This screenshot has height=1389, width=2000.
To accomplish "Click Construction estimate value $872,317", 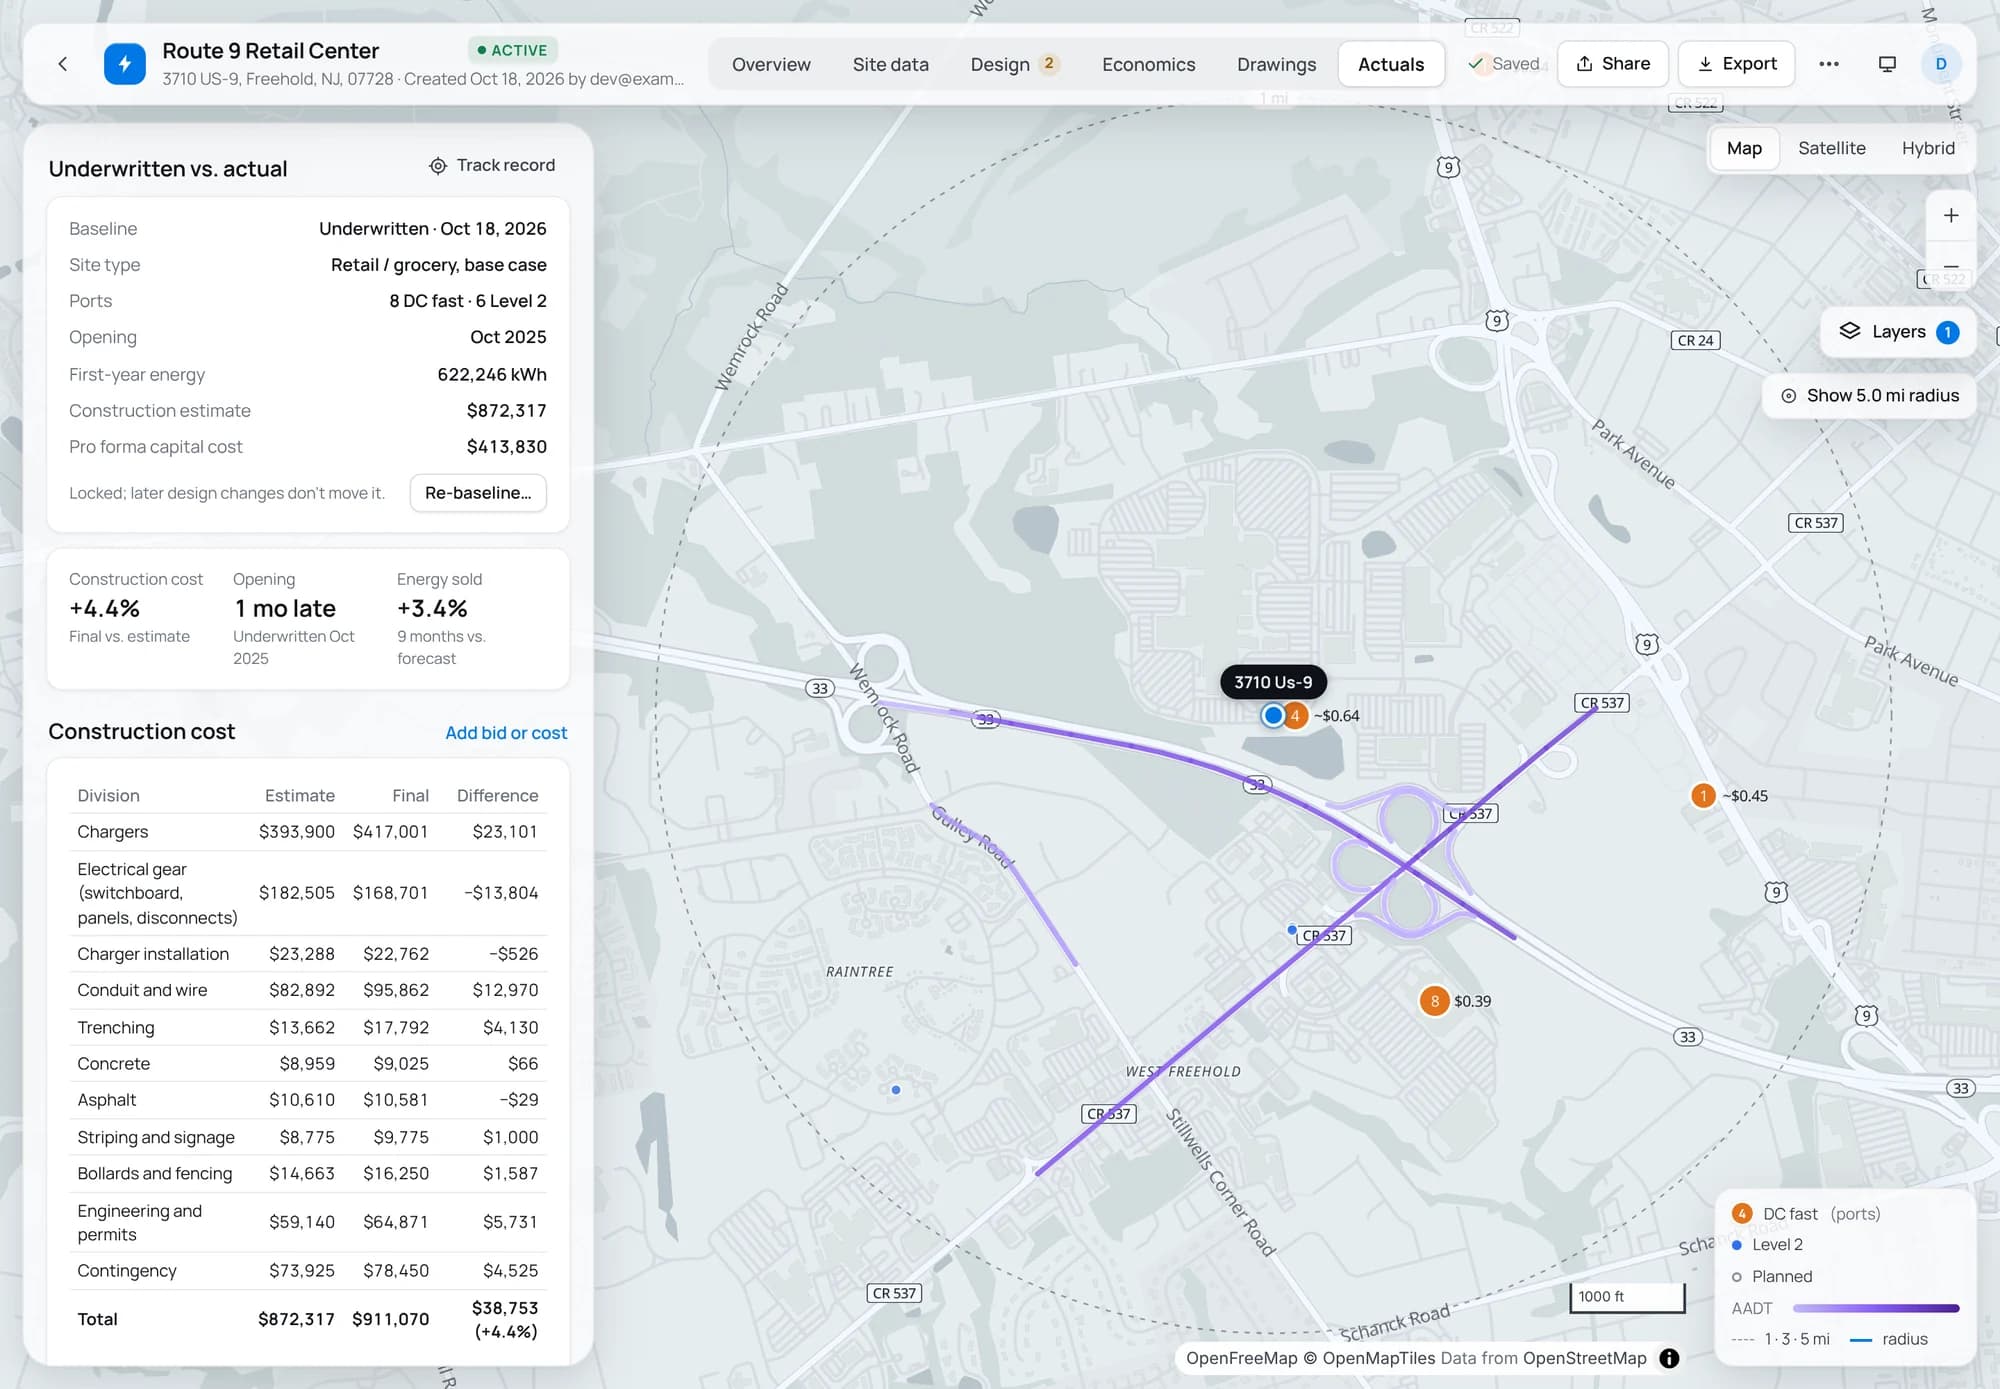I will [506, 411].
